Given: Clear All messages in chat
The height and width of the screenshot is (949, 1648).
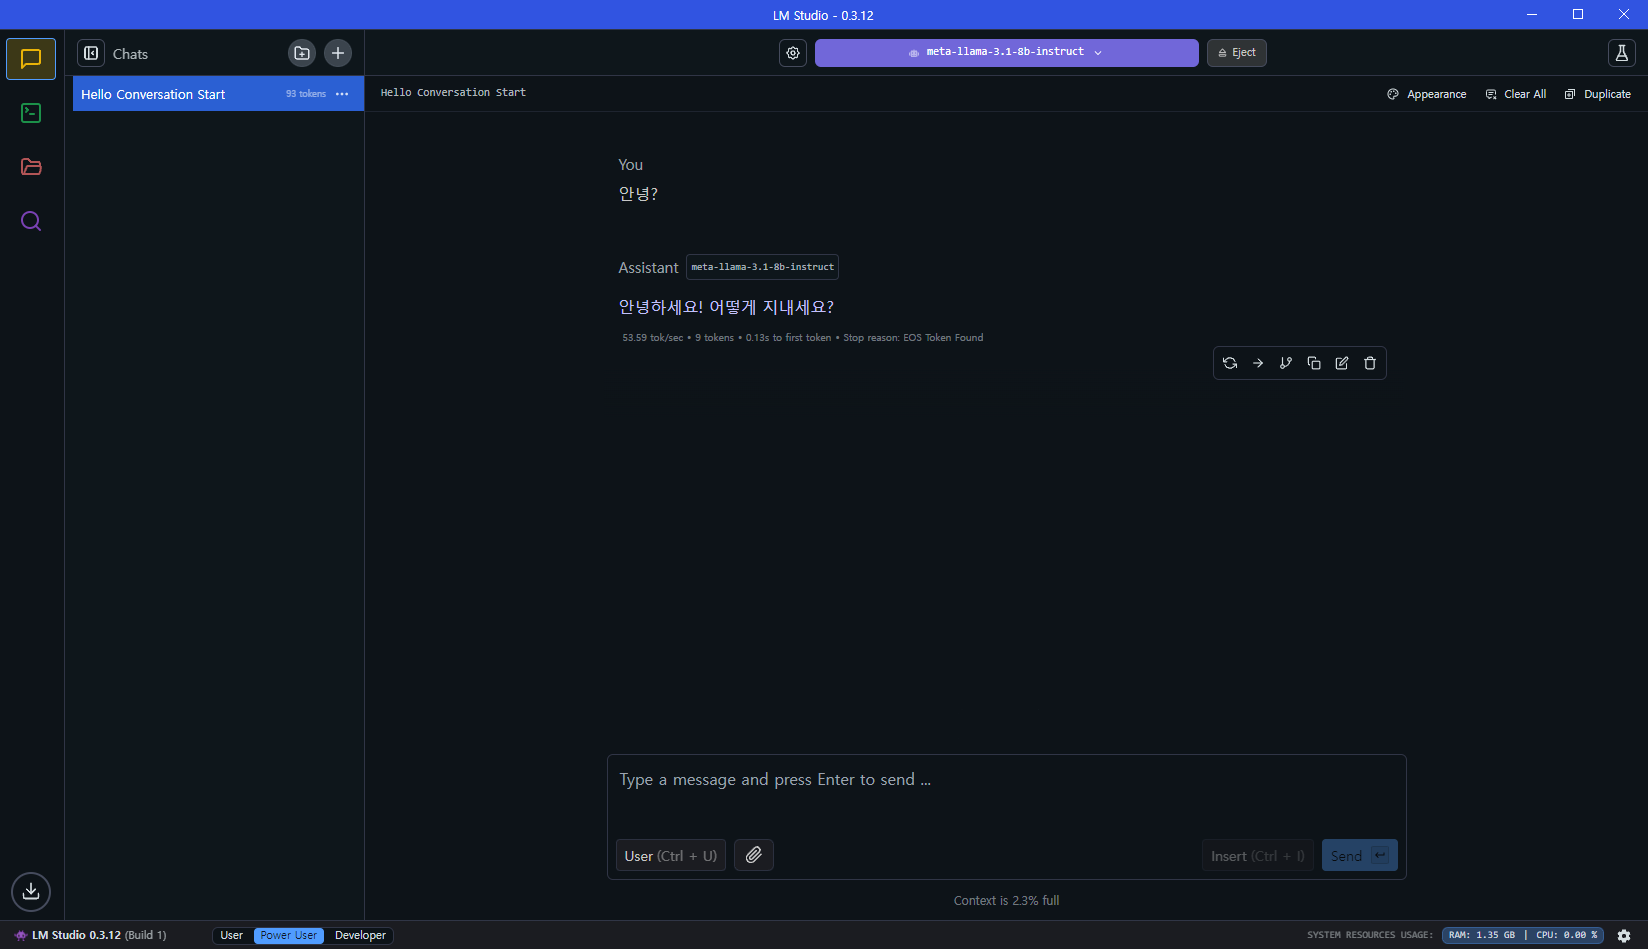Looking at the screenshot, I should [1516, 94].
